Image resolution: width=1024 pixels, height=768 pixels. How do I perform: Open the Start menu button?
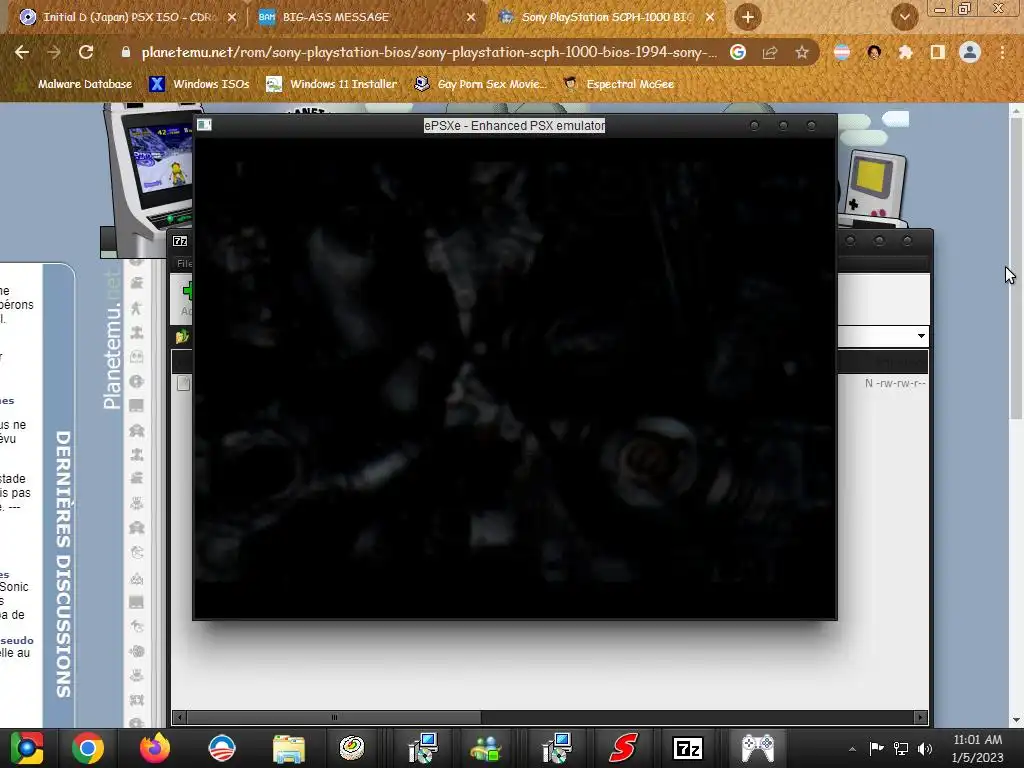click(x=27, y=748)
